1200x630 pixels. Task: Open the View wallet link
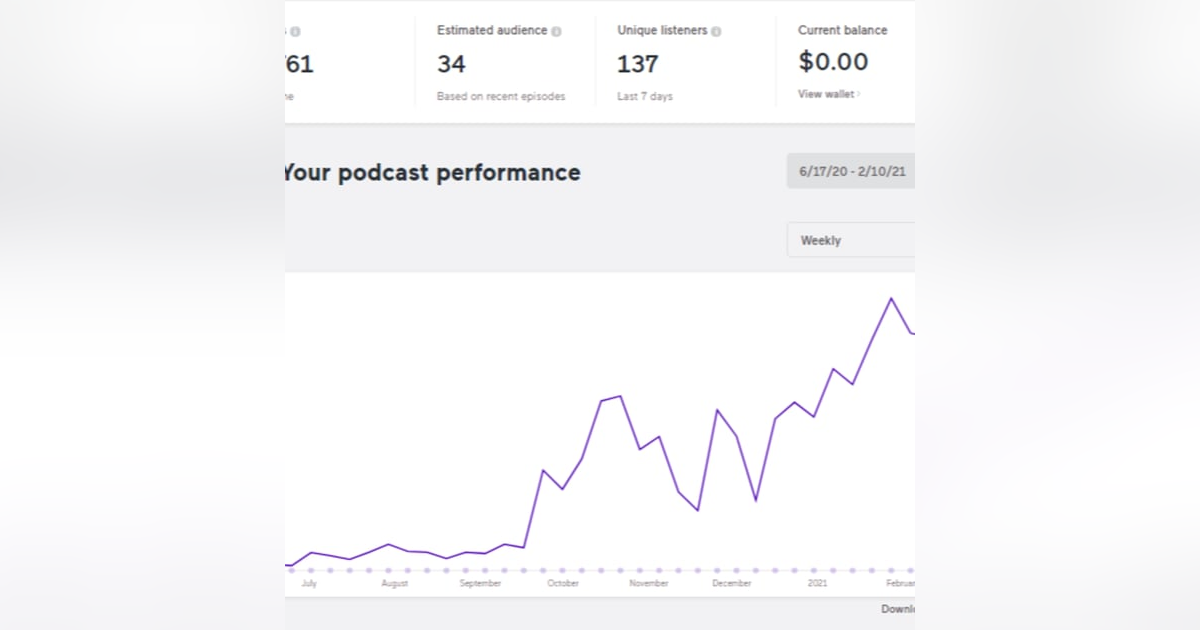coord(828,94)
